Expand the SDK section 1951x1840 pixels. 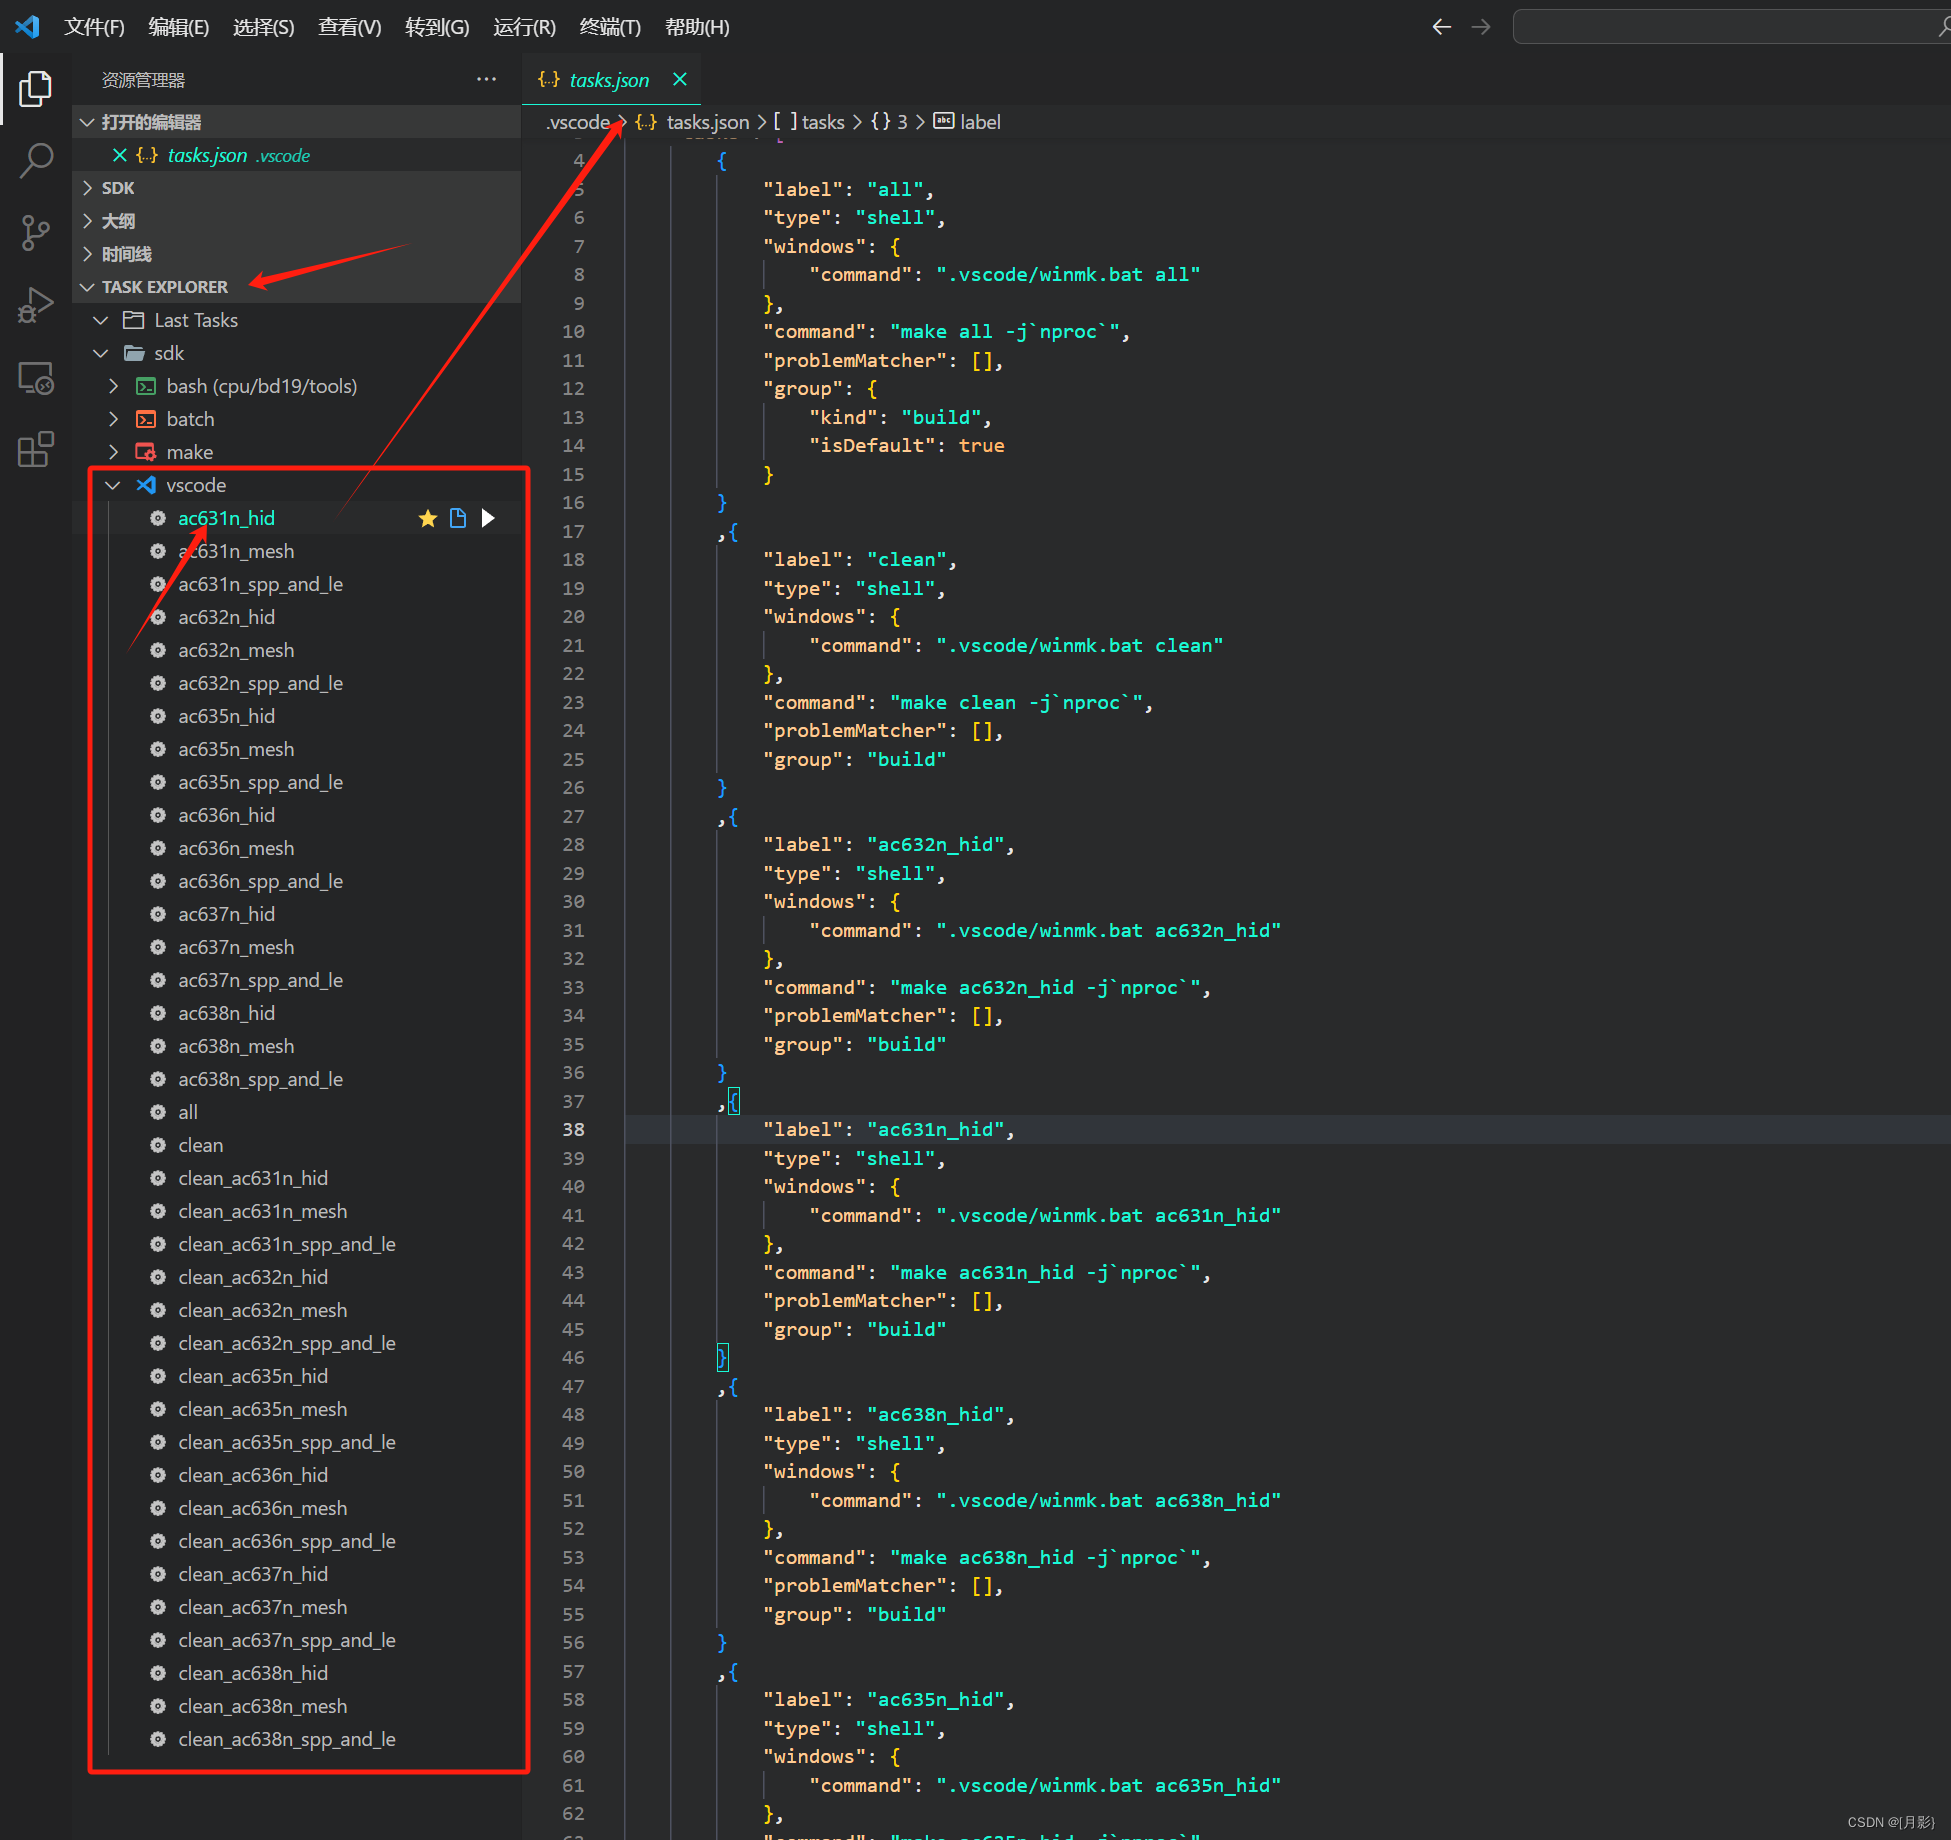pyautogui.click(x=87, y=188)
